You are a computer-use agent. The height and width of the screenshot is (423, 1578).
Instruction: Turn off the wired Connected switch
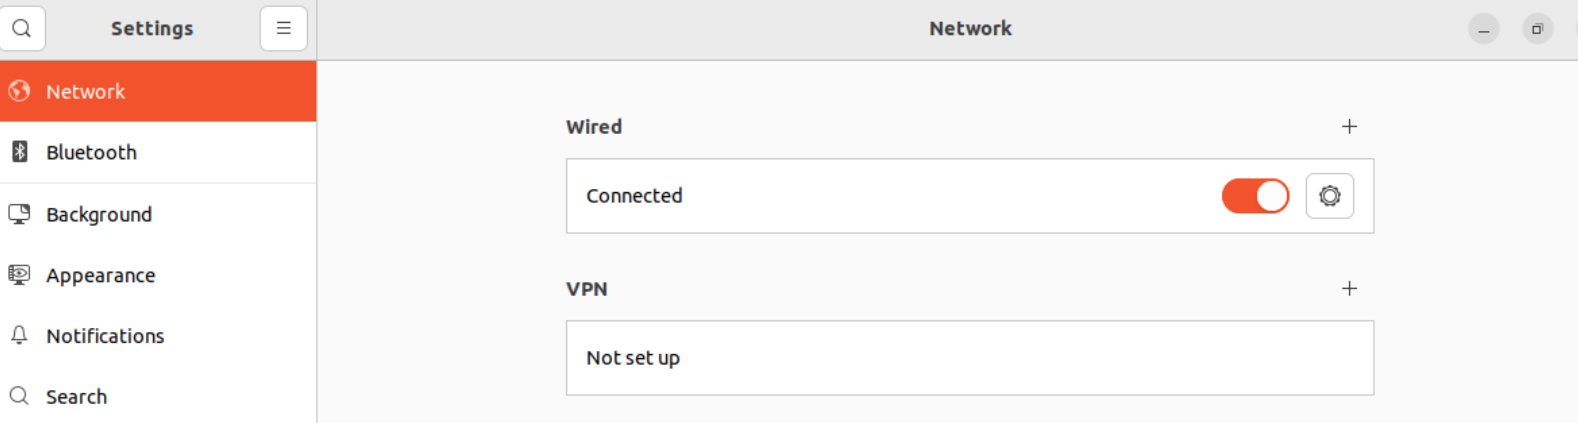point(1255,196)
